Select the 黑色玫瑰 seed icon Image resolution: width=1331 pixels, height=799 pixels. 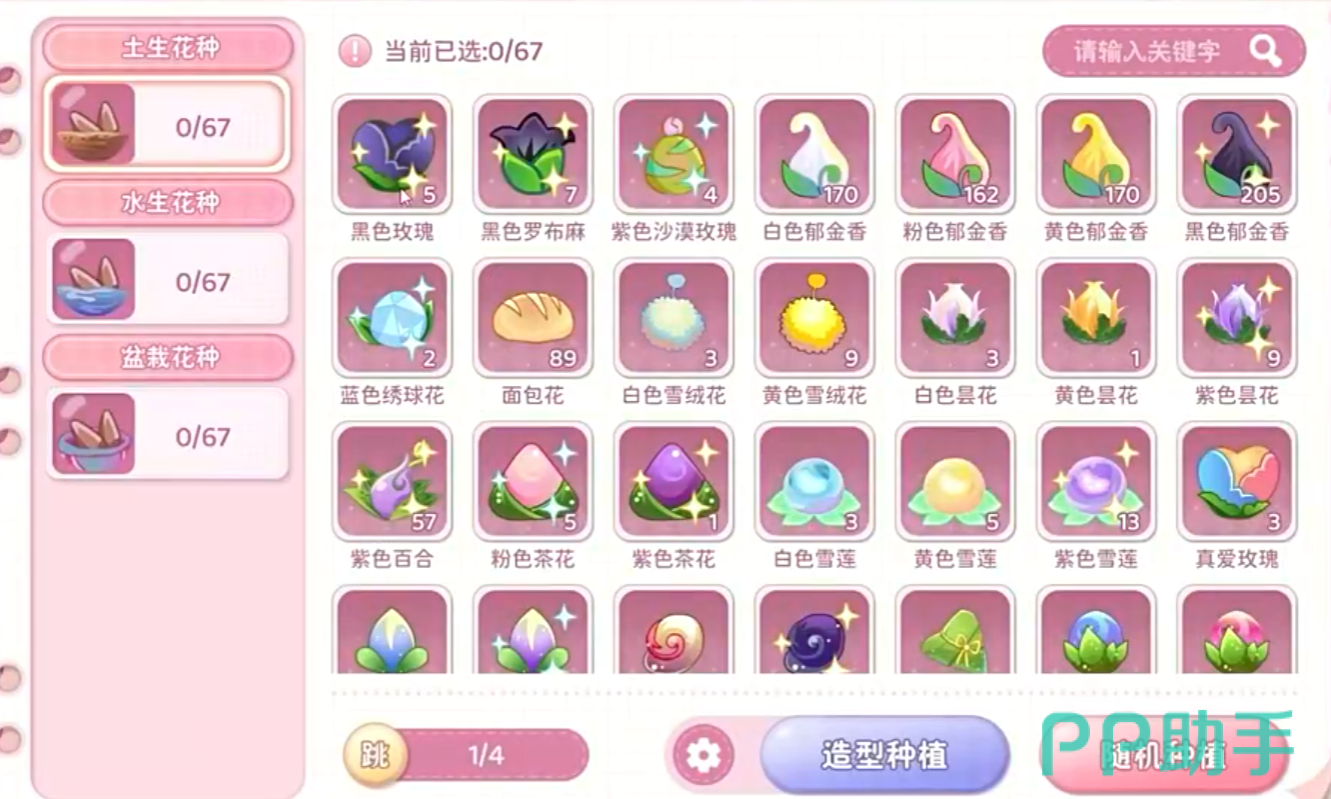coord(392,154)
